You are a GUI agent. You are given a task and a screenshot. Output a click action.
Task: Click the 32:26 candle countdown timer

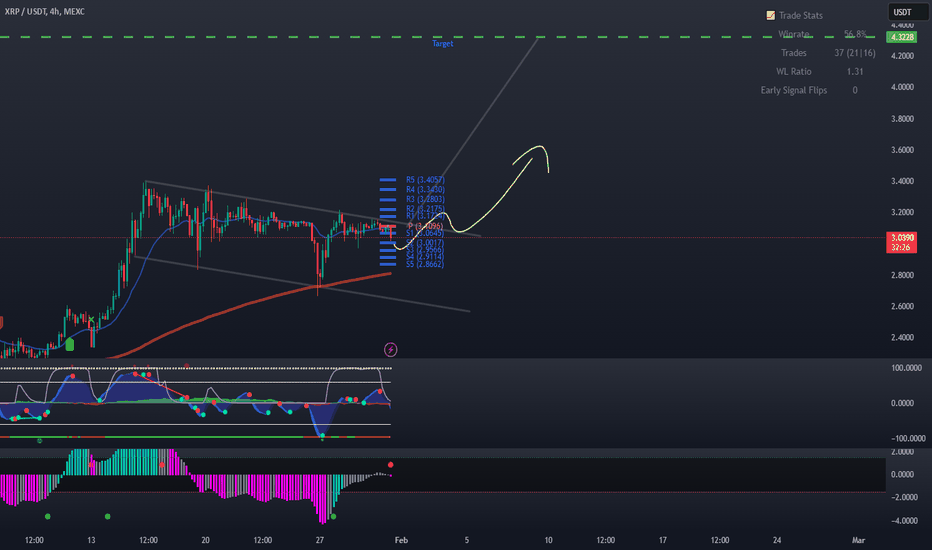(901, 247)
